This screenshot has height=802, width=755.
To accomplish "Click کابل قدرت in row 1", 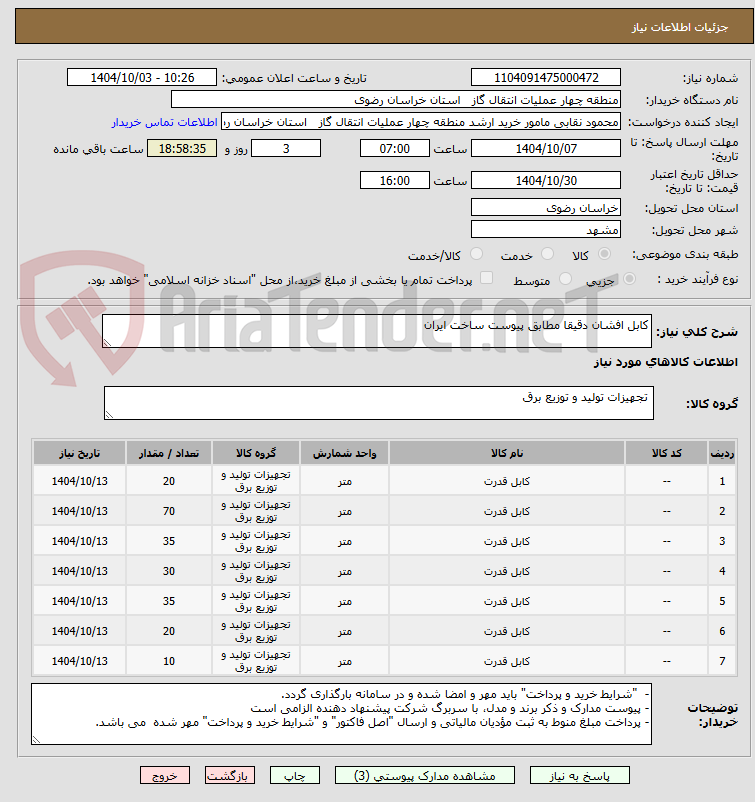I will coord(507,481).
